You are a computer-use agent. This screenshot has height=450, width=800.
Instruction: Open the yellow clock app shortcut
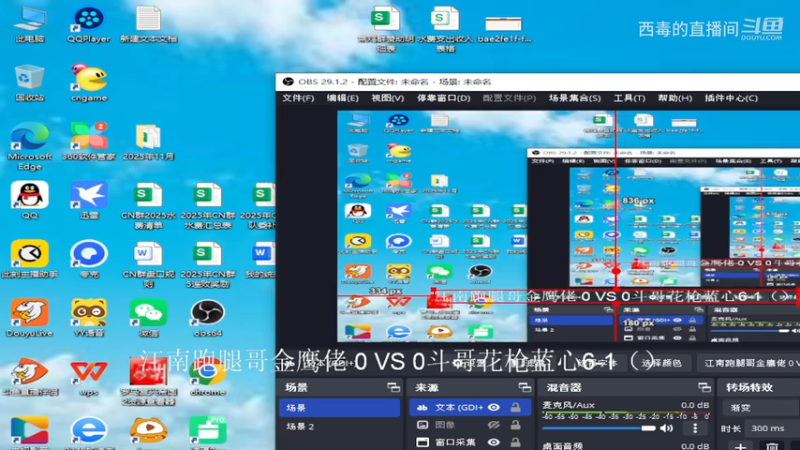(x=30, y=259)
